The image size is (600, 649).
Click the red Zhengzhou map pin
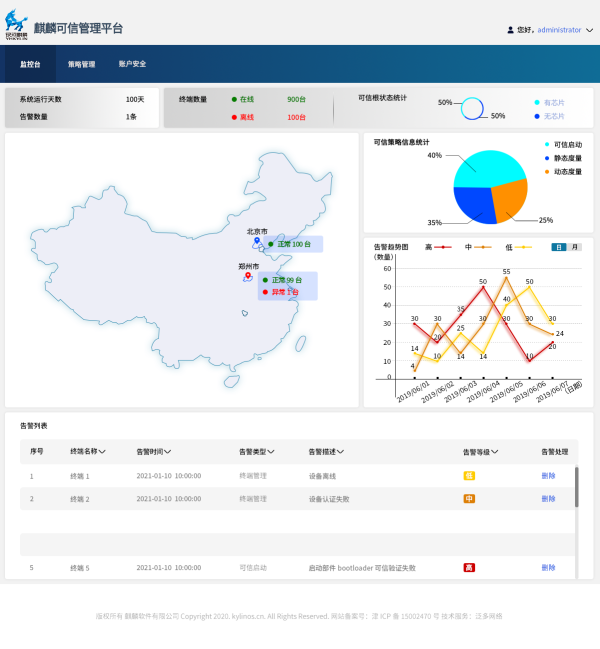pos(248,276)
